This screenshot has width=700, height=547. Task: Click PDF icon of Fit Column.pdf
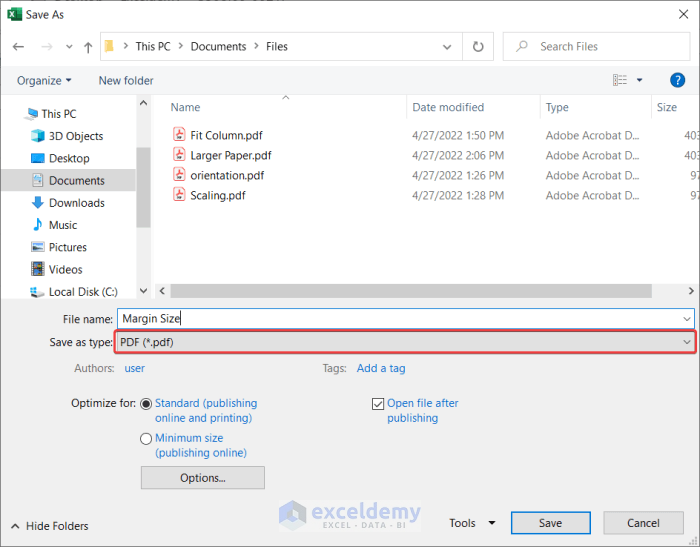[179, 134]
